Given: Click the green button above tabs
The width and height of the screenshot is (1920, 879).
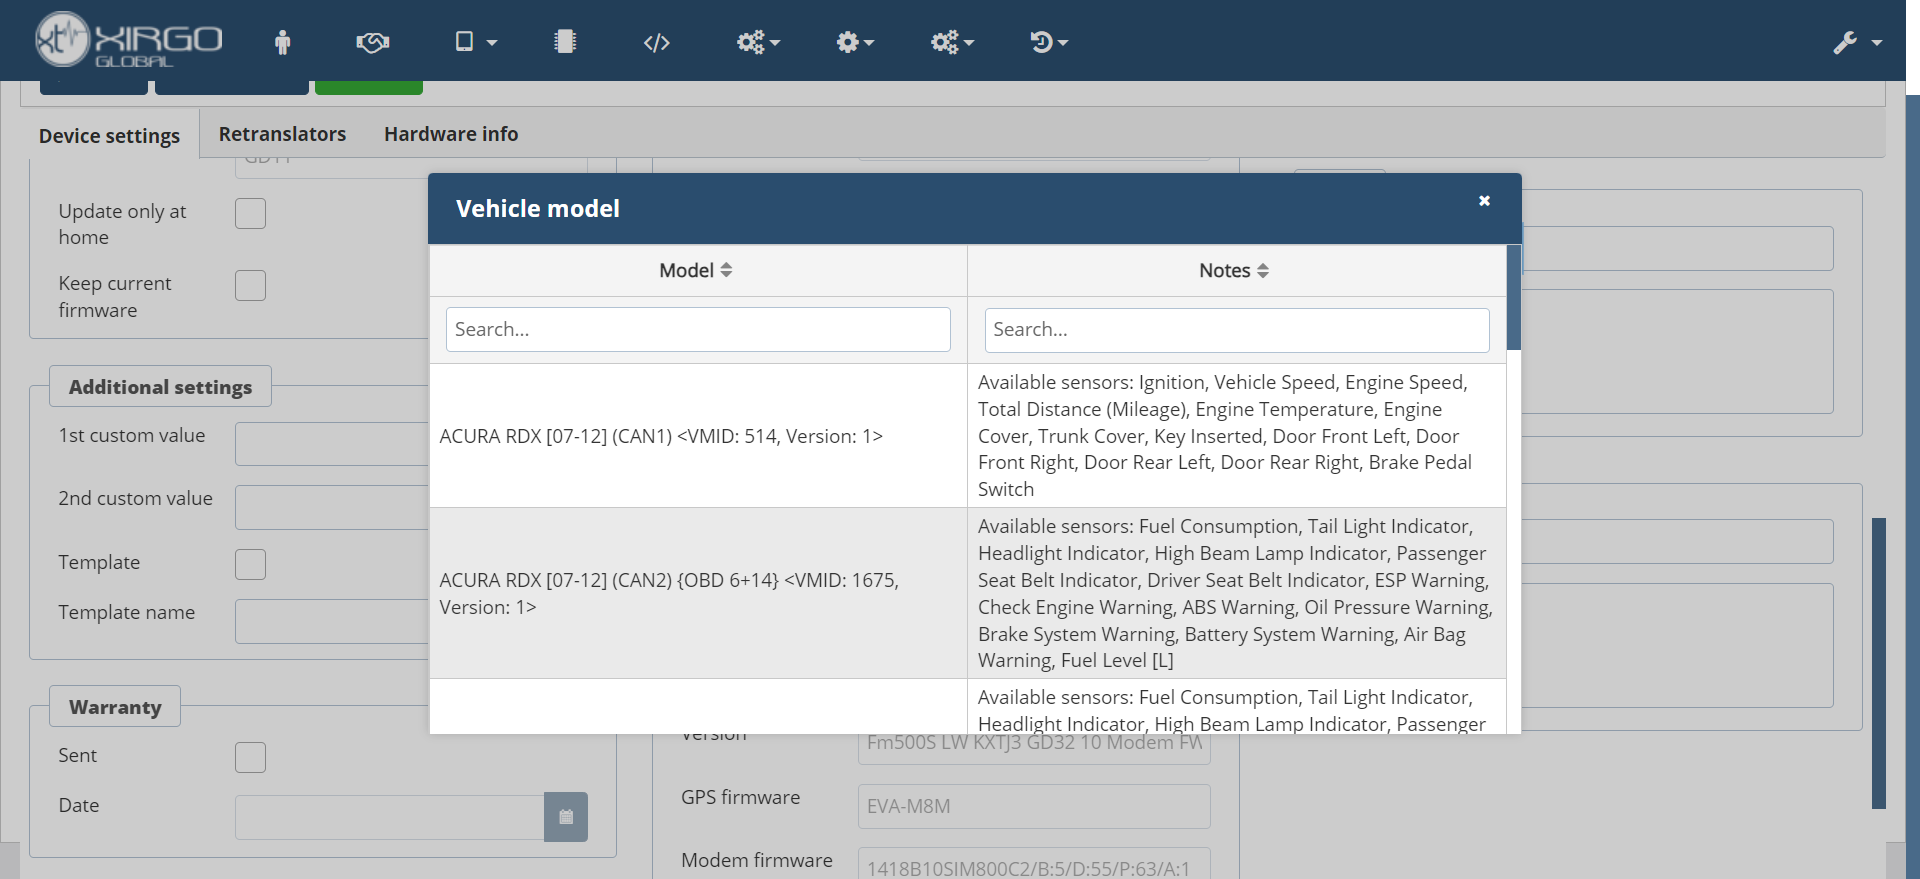Looking at the screenshot, I should [369, 88].
